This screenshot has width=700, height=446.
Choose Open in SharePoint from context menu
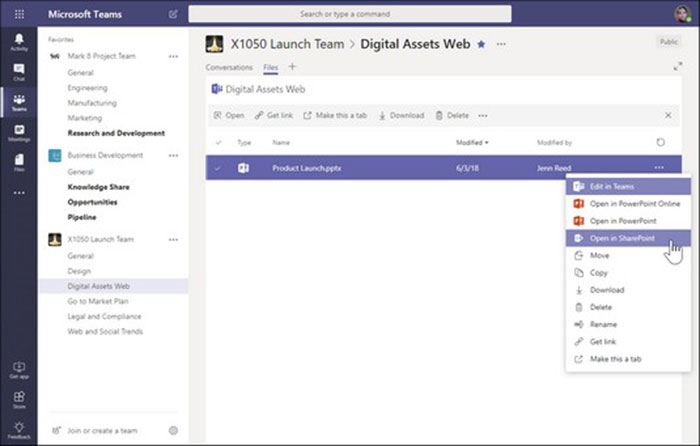point(621,238)
